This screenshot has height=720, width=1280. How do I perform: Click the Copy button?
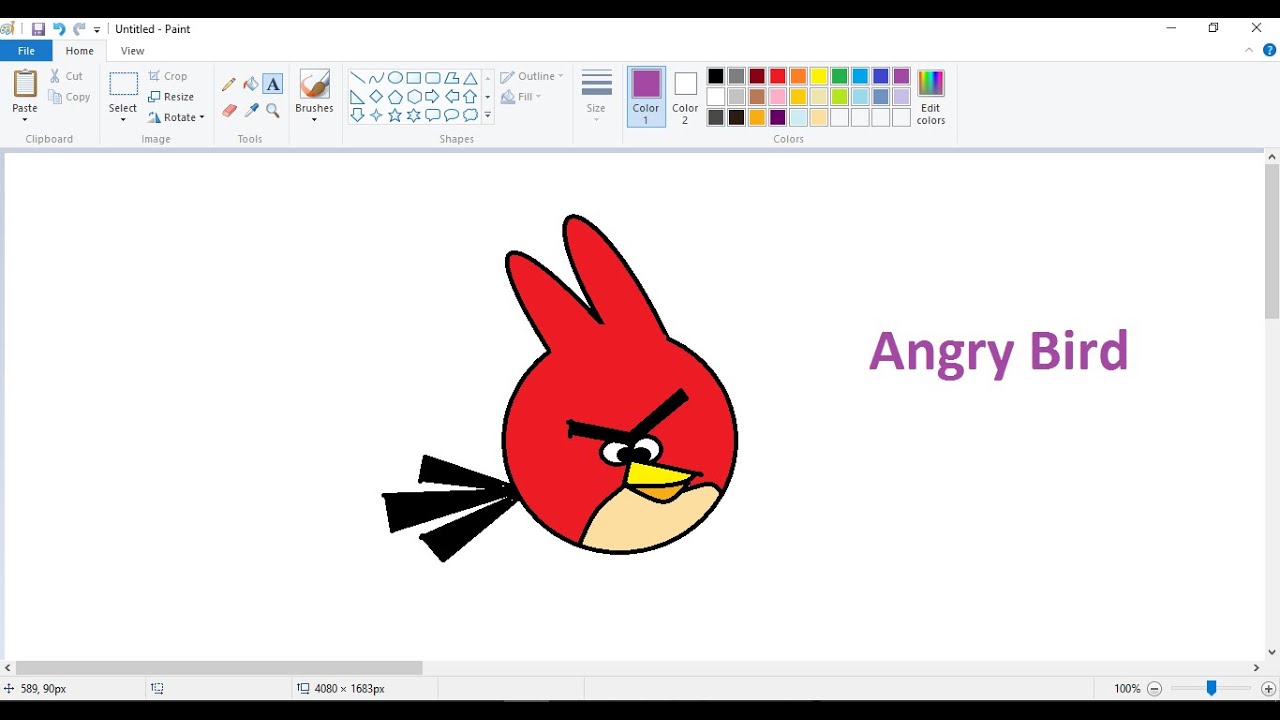(x=69, y=97)
